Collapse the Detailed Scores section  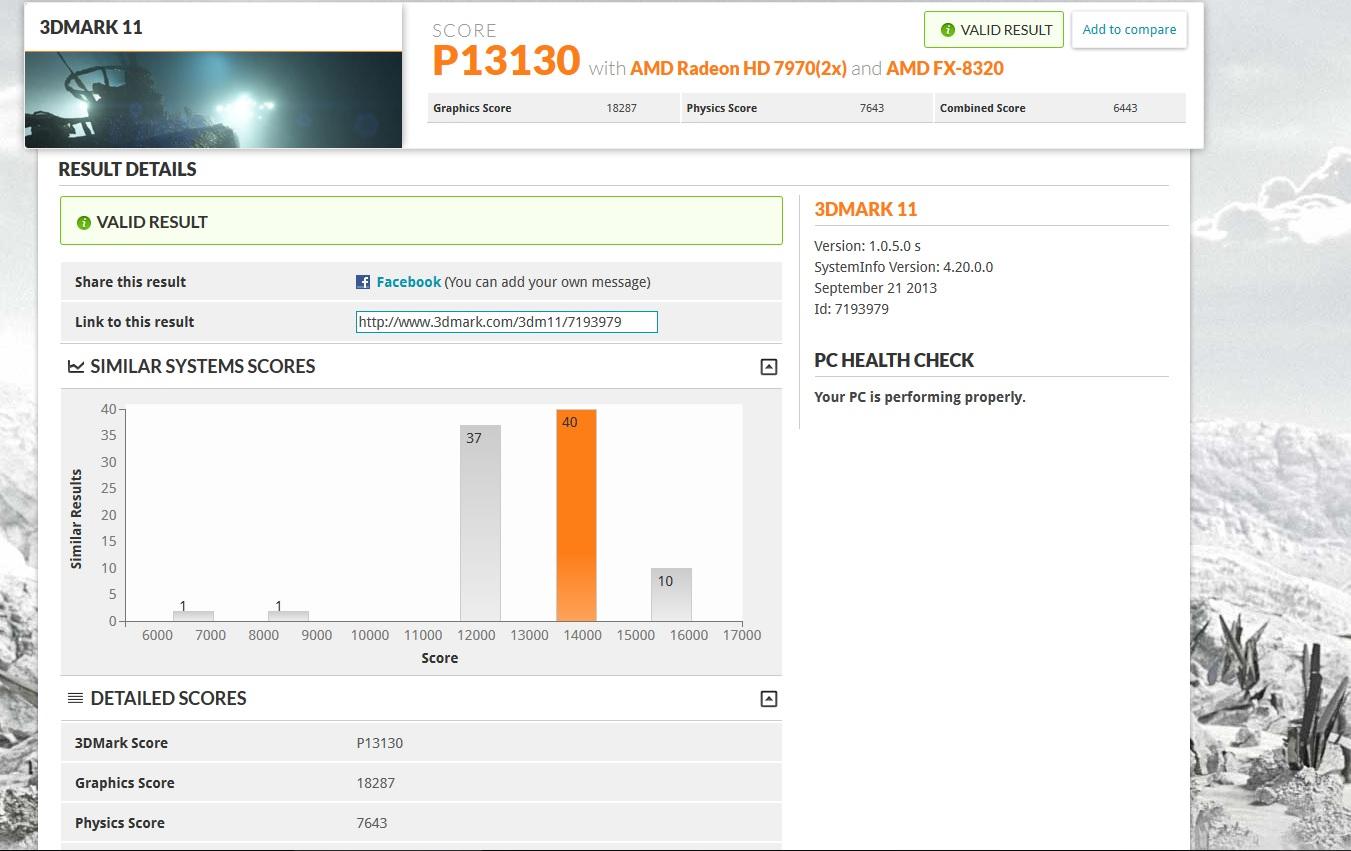(768, 699)
